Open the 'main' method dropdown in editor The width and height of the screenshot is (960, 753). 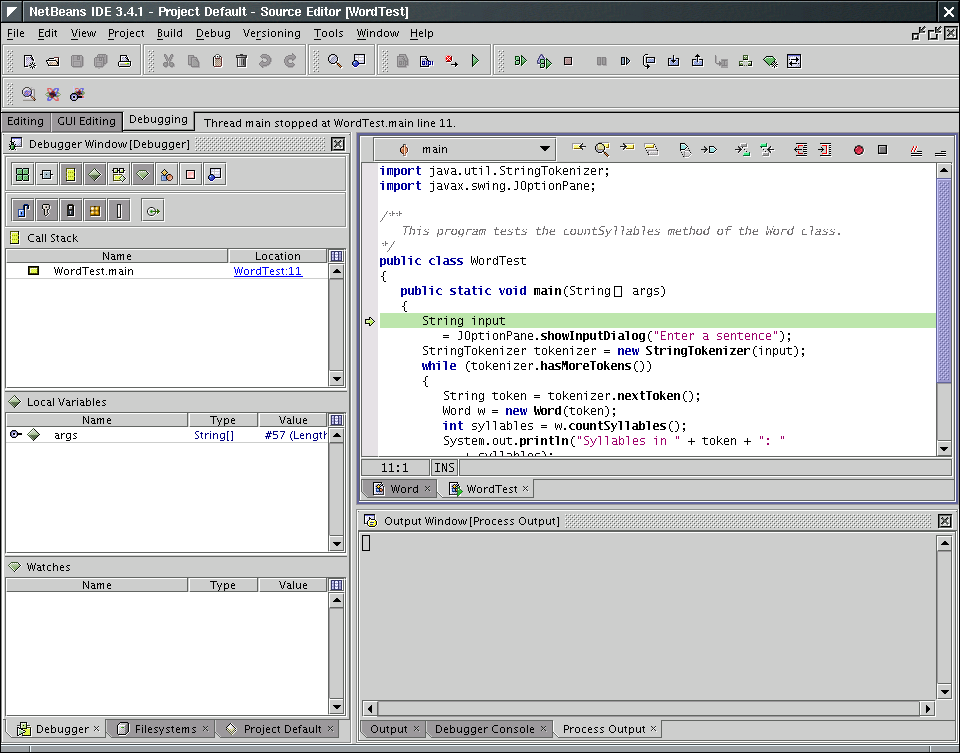click(x=544, y=150)
